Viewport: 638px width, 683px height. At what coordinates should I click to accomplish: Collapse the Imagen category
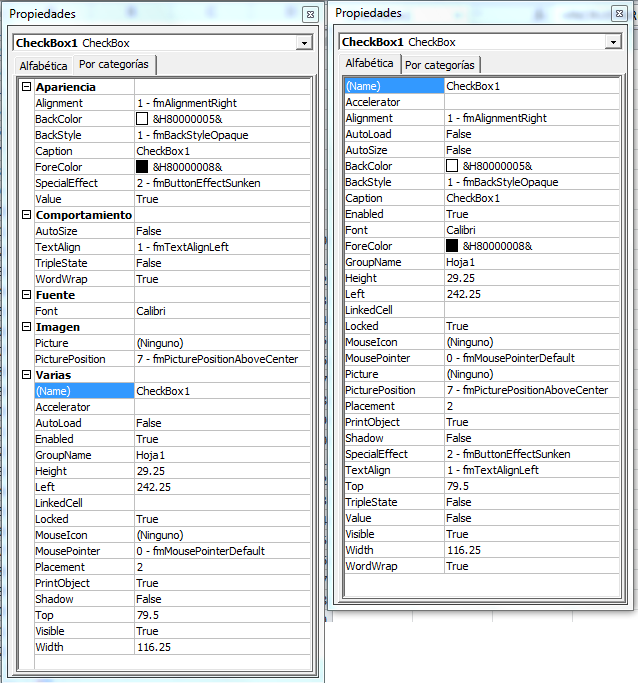coord(27,327)
